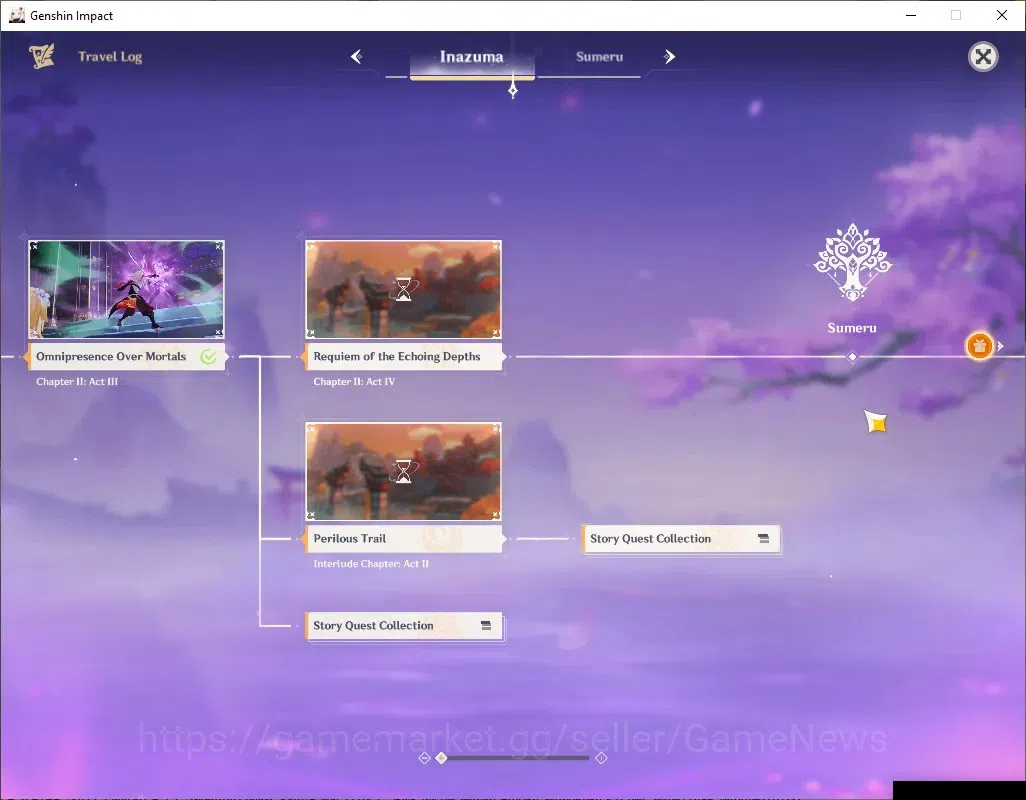Close the Travel Log with X button
The height and width of the screenshot is (800, 1026).
(983, 57)
